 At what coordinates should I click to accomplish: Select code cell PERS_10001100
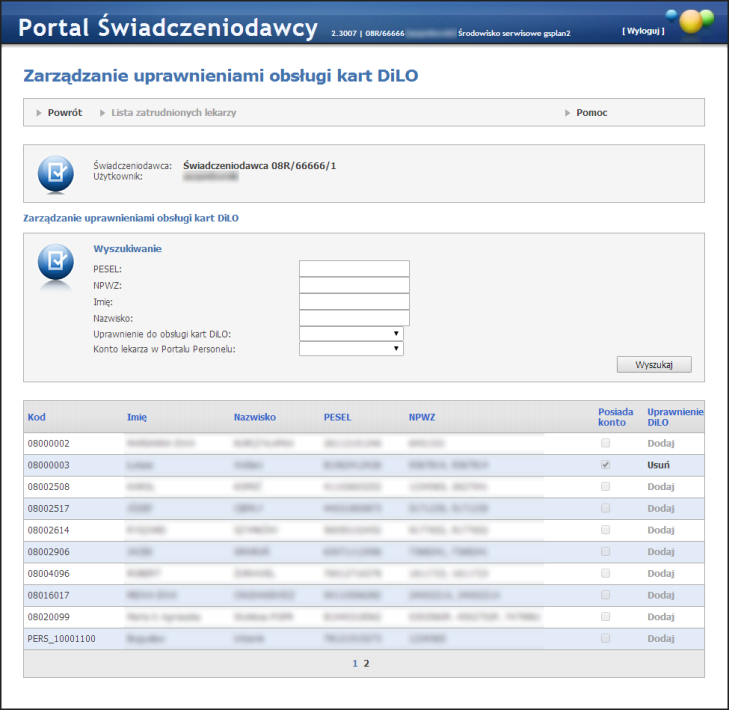[x=61, y=638]
